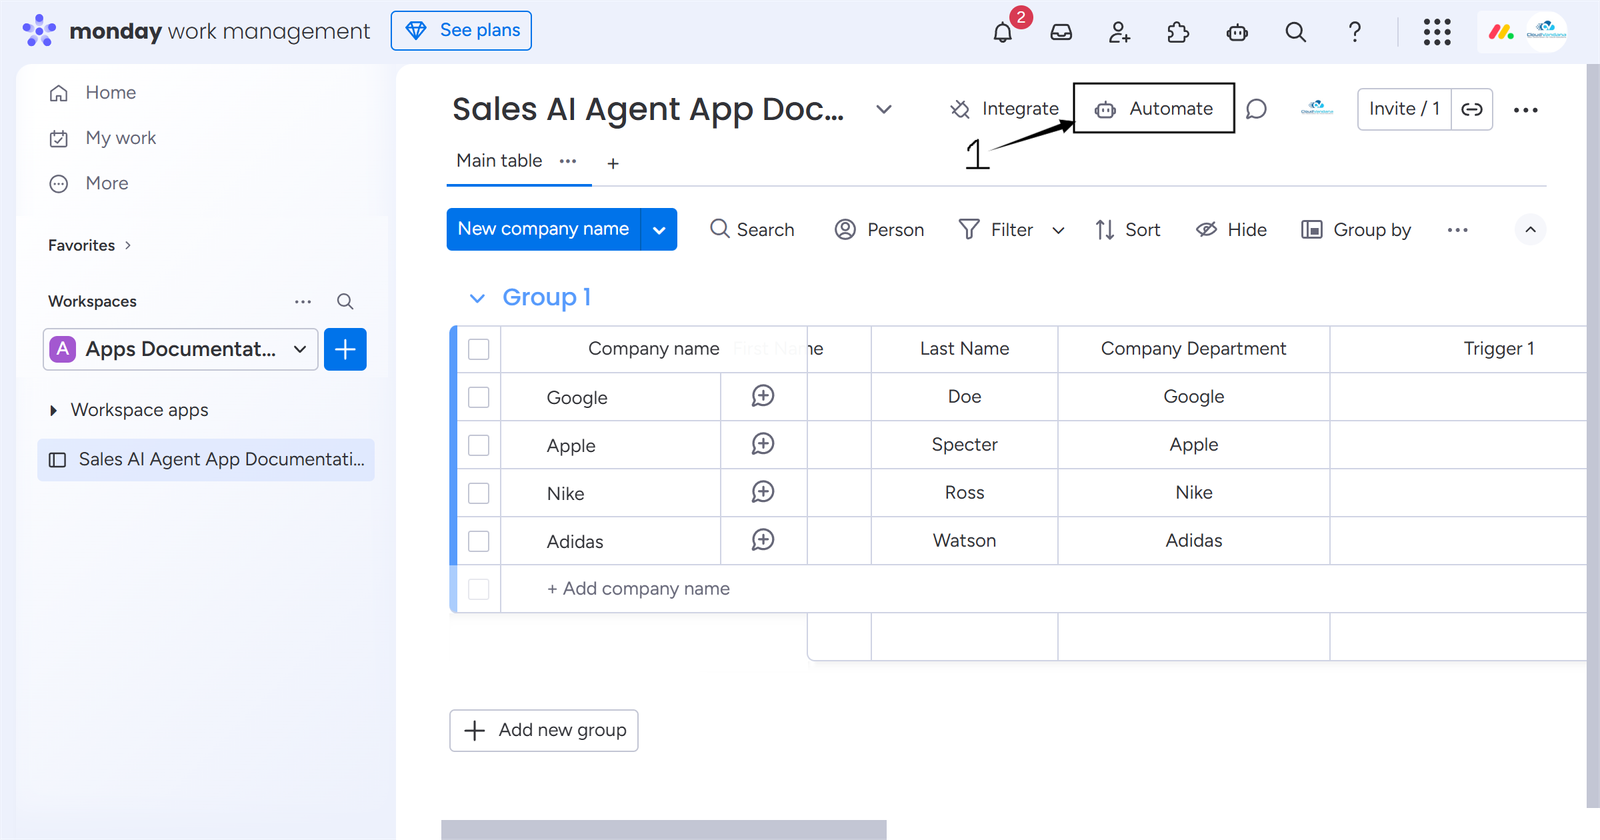Click the Company Department column header
The height and width of the screenshot is (840, 1600).
point(1194,349)
